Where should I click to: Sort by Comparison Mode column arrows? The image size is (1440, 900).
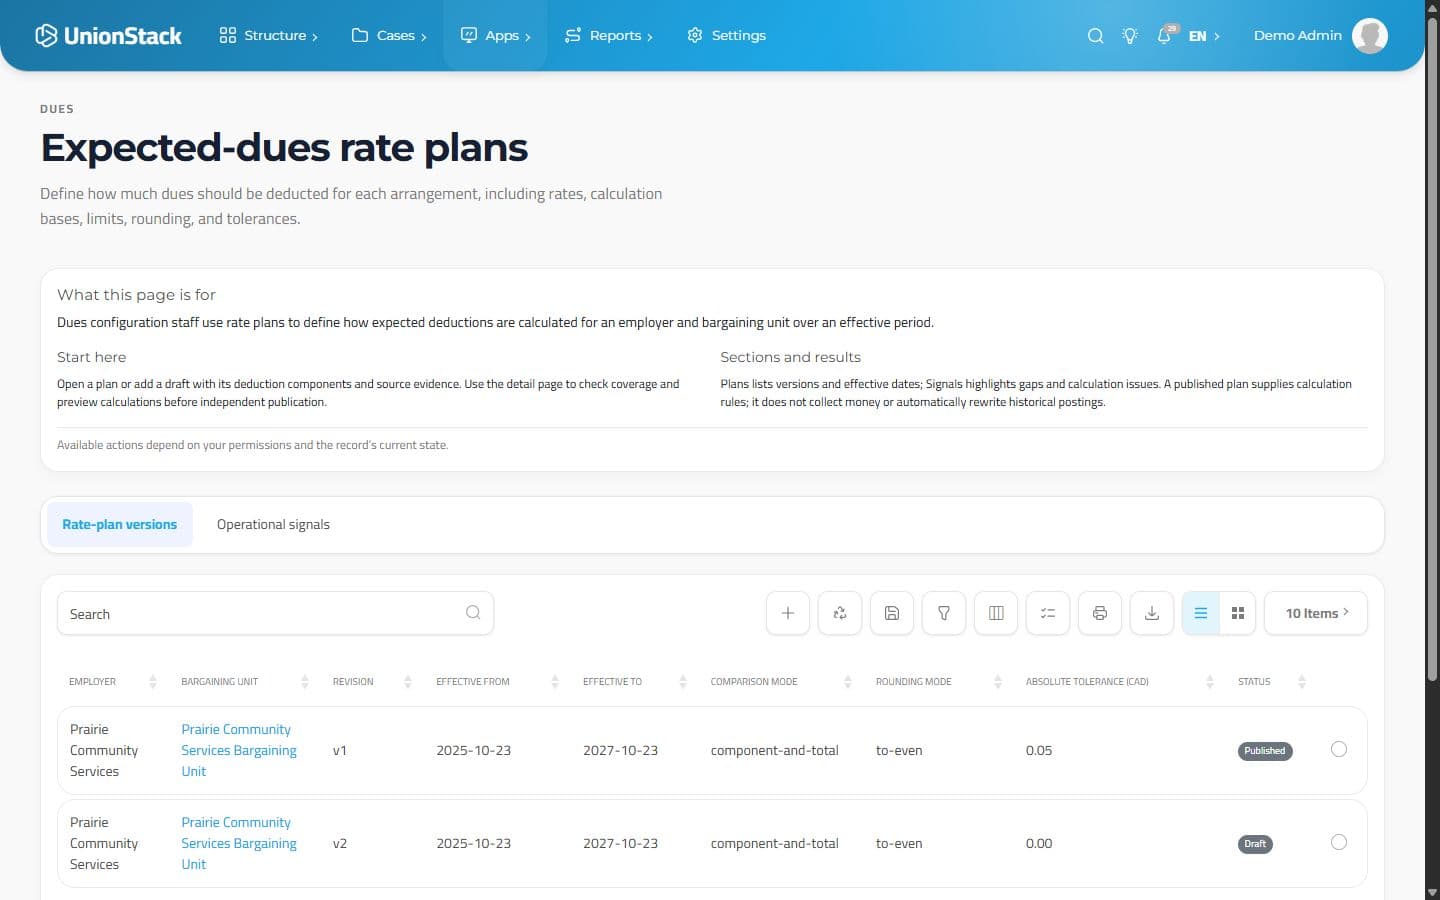click(848, 682)
